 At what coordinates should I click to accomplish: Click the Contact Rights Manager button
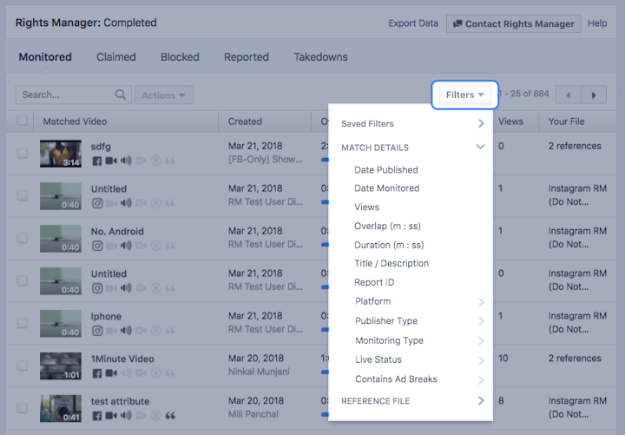(x=512, y=23)
